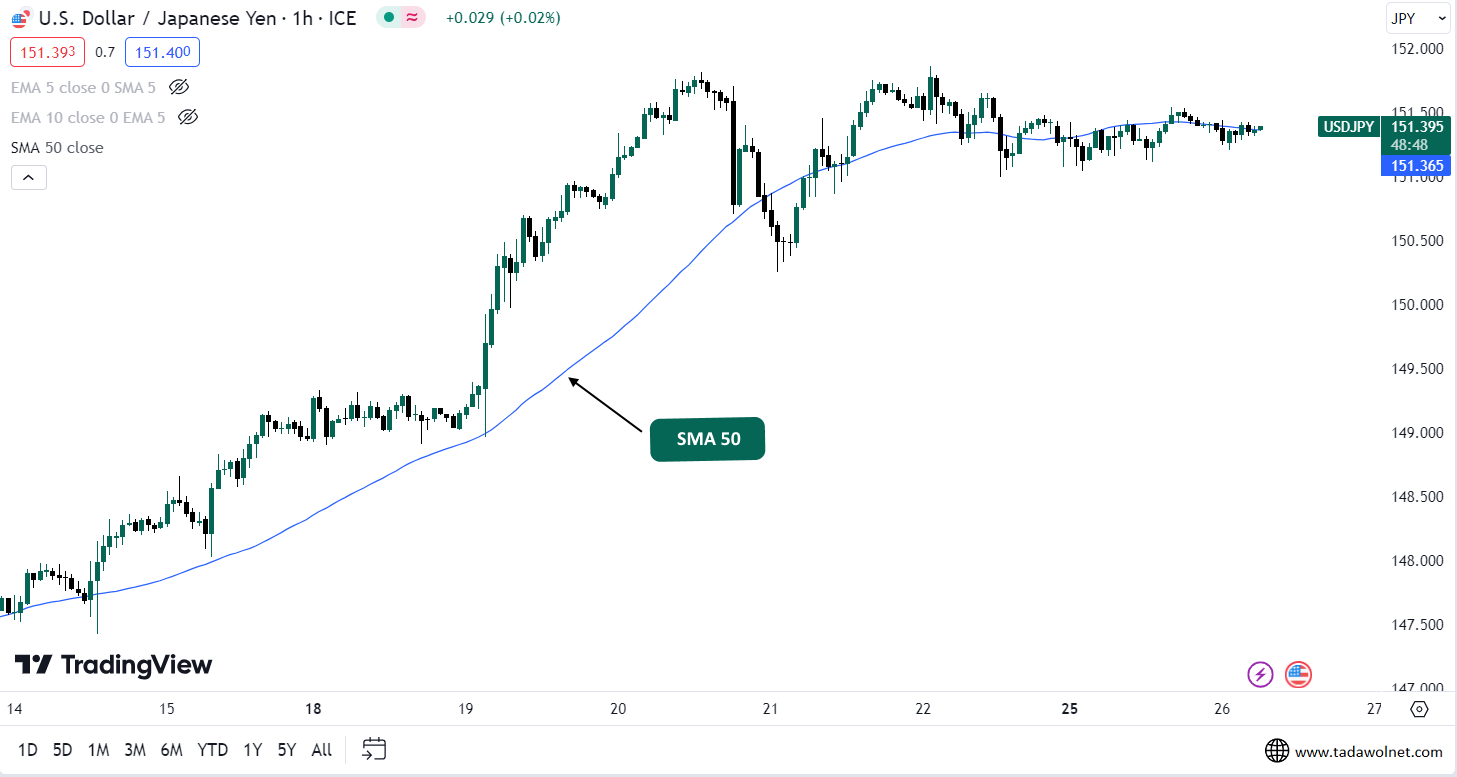Click the spread value 0.7

pos(104,52)
